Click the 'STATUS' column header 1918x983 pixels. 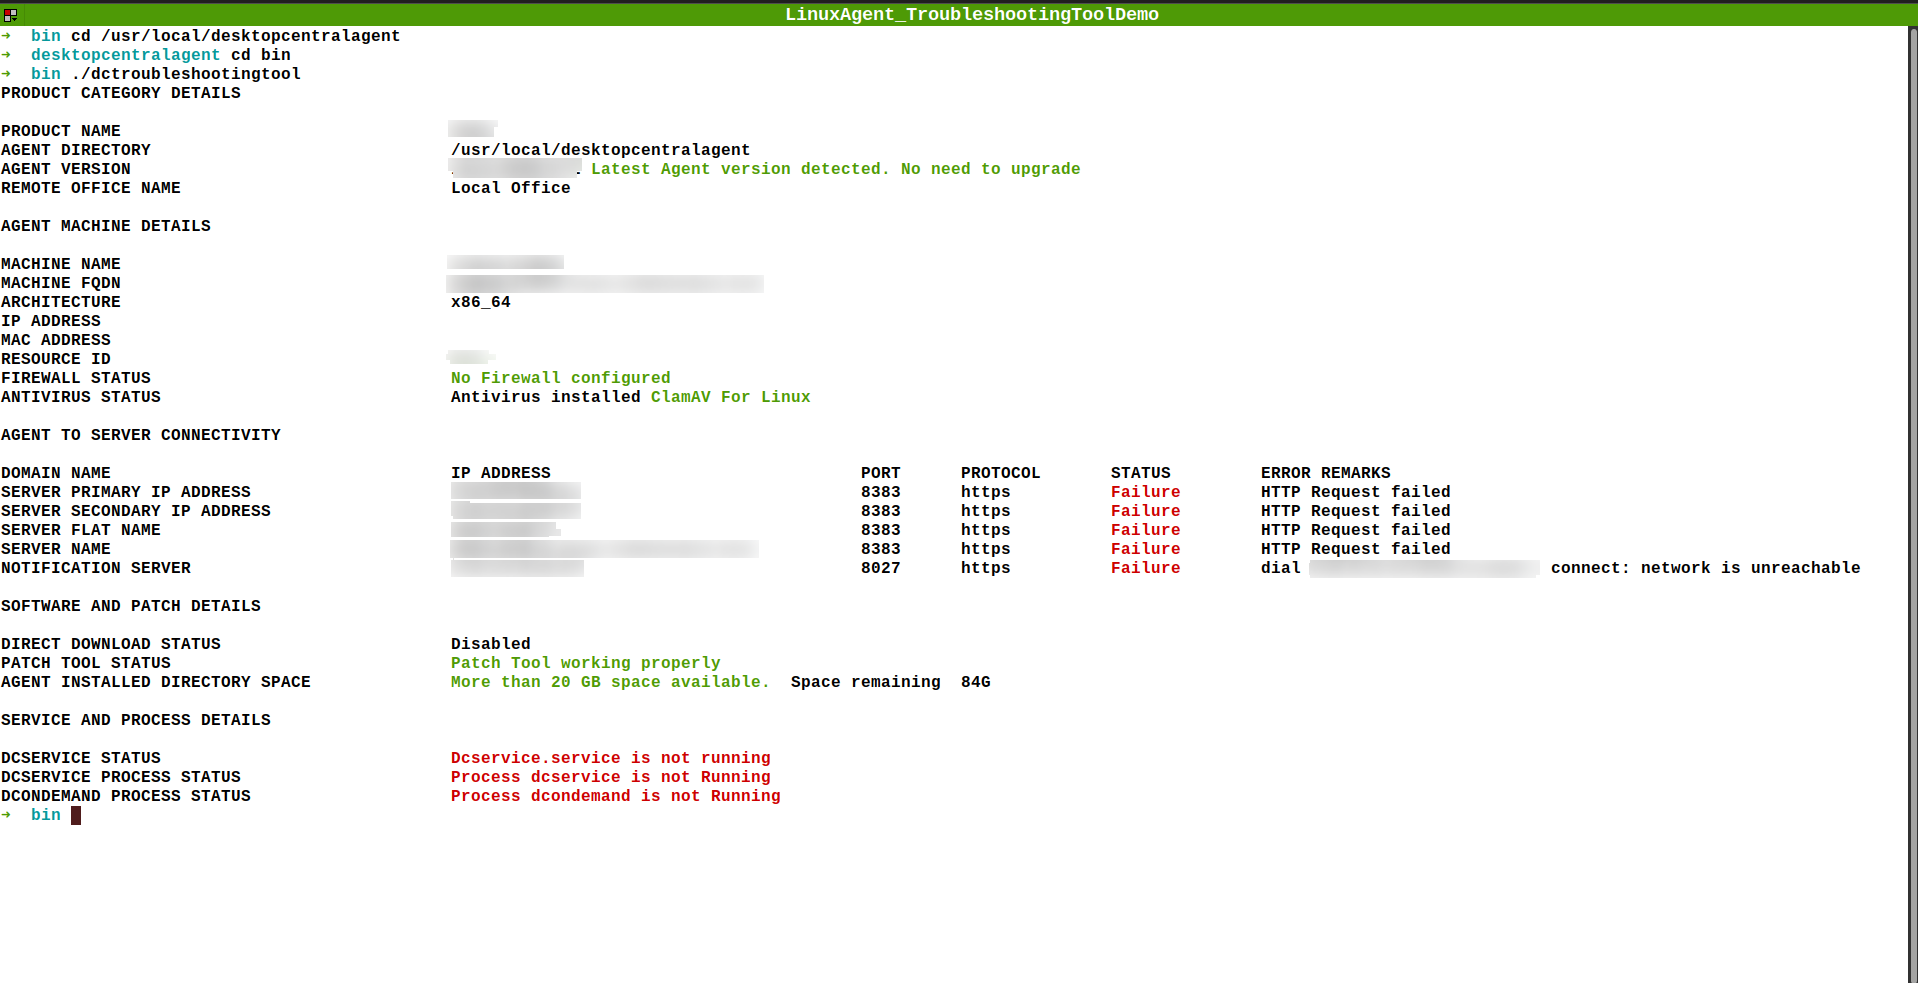pos(1140,473)
